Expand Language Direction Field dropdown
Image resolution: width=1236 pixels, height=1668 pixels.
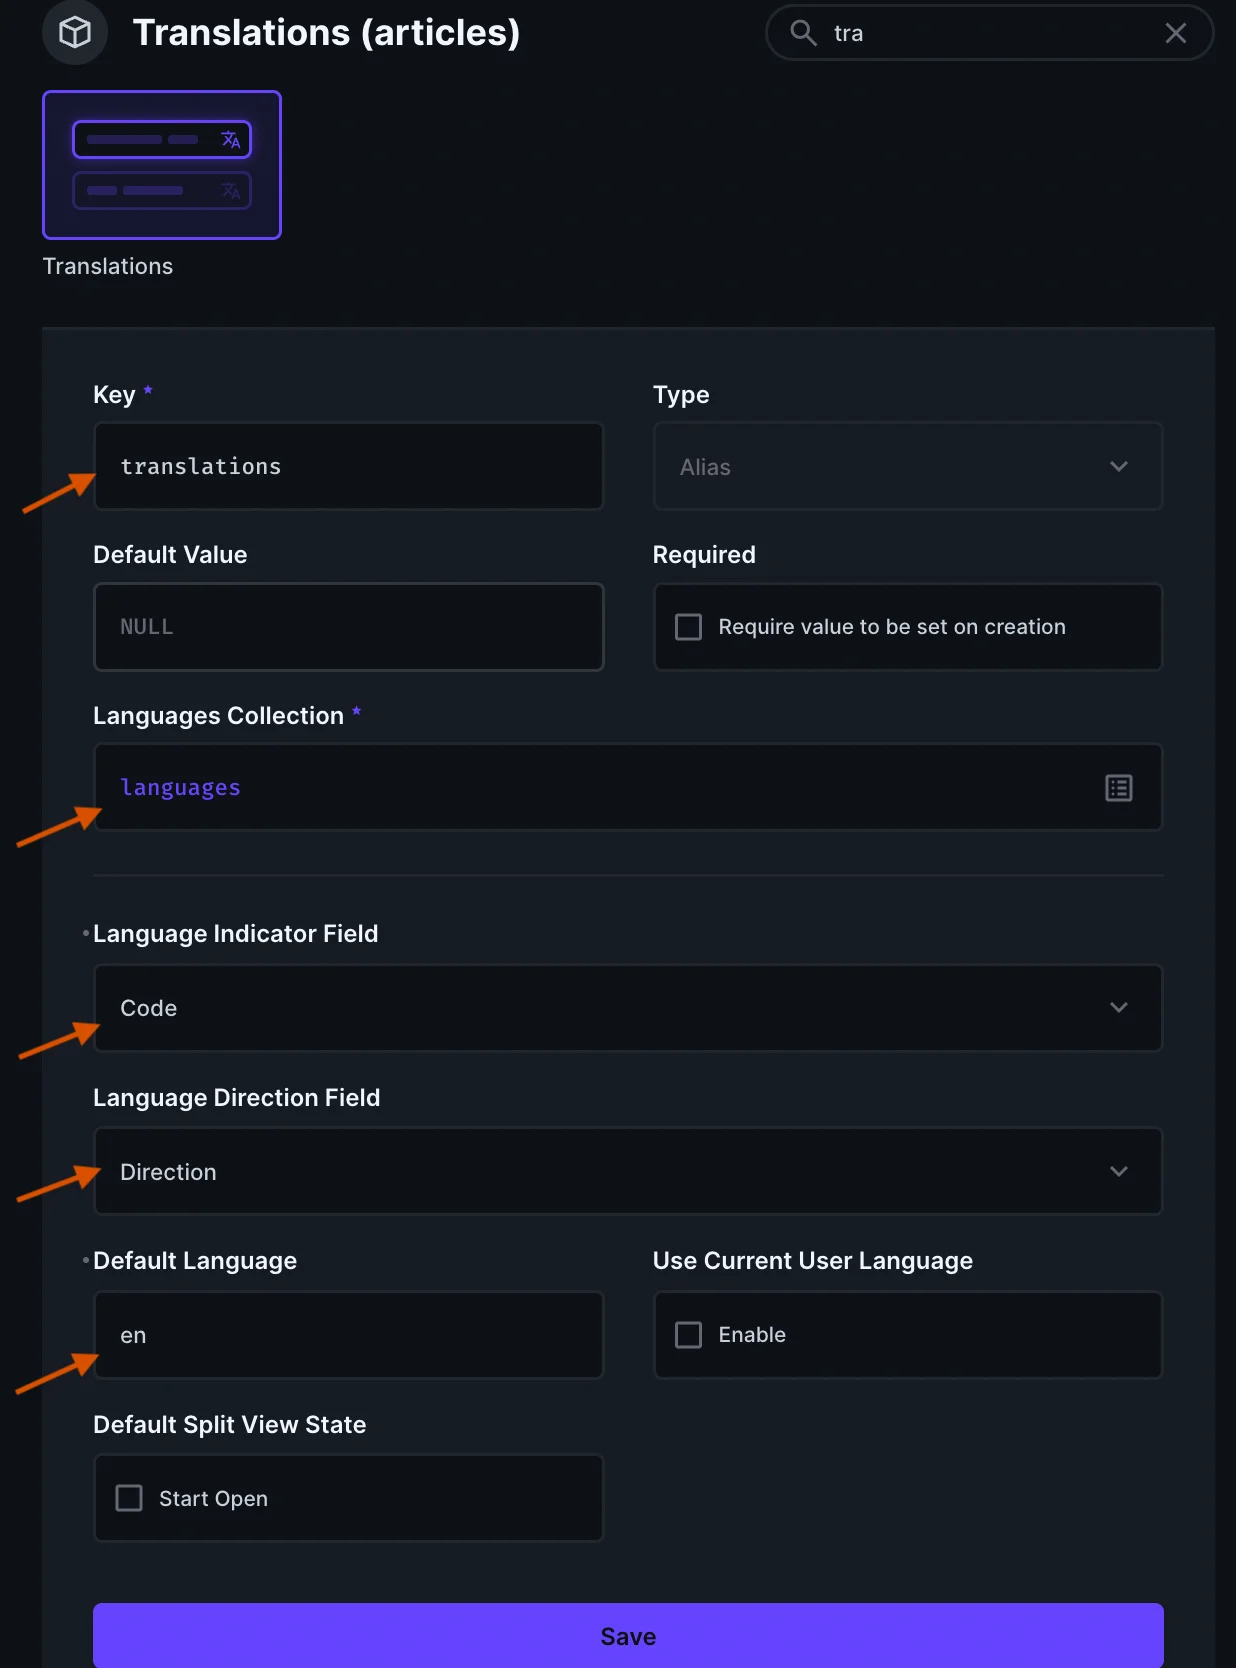(x=627, y=1172)
